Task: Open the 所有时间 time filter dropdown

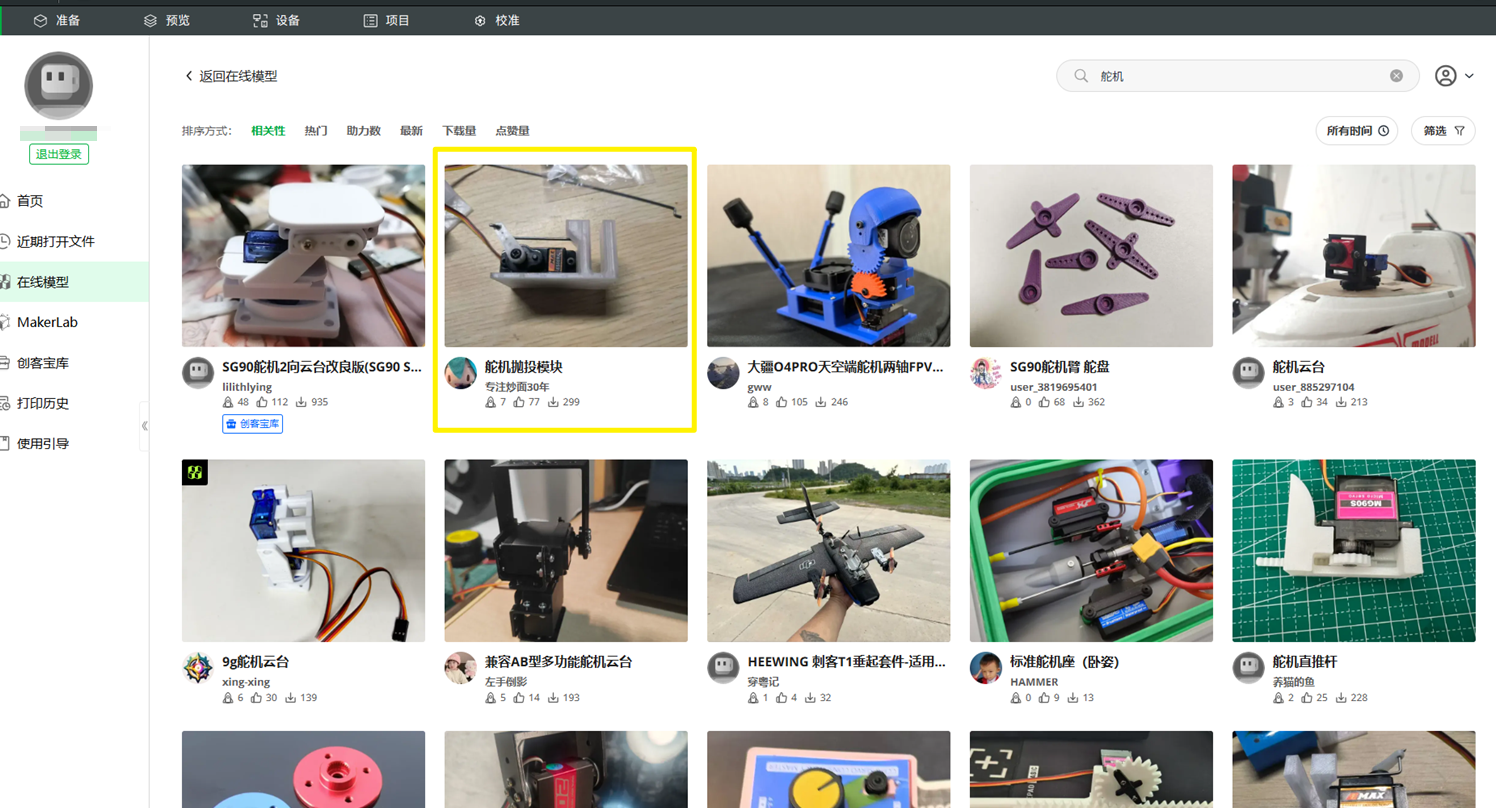Action: point(1356,131)
